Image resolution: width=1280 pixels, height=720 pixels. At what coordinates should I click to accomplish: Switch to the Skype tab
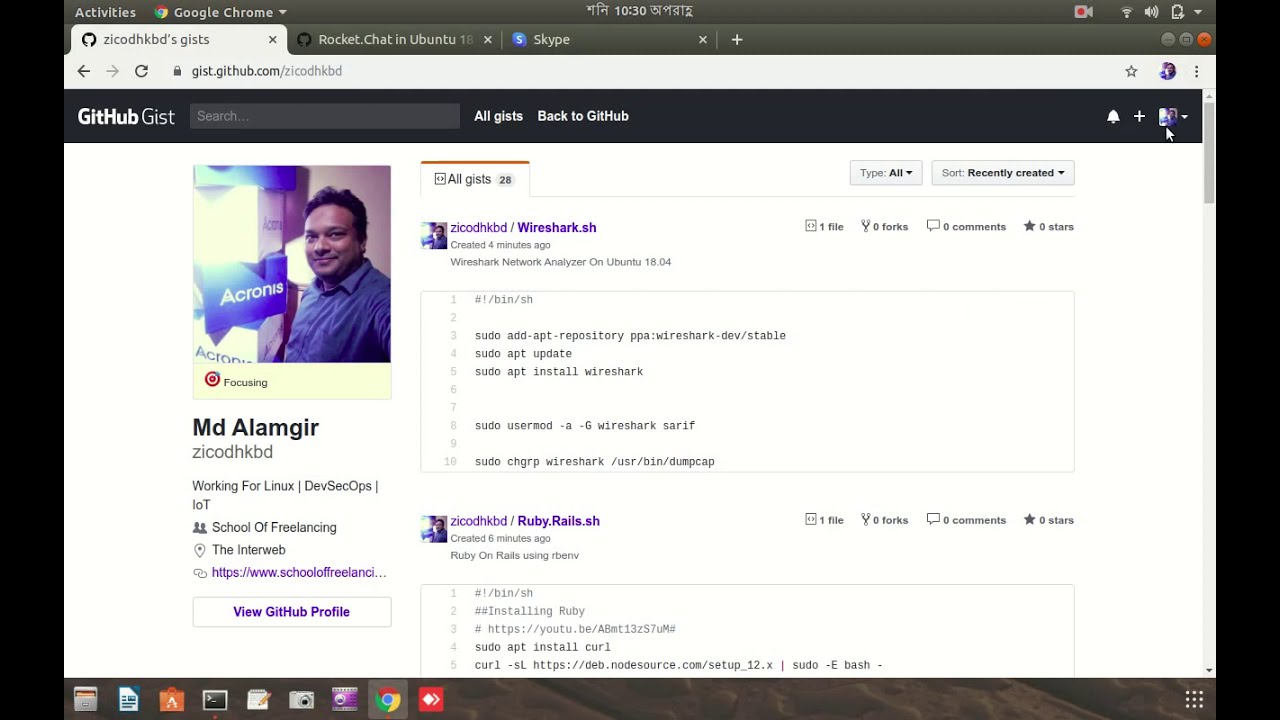[610, 40]
